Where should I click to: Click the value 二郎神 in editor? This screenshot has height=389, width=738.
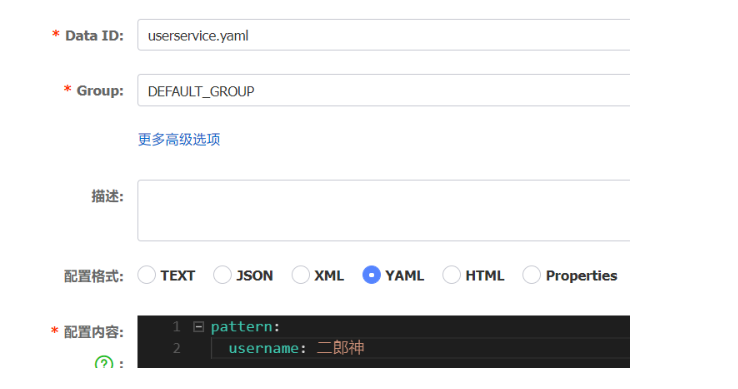tap(340, 348)
